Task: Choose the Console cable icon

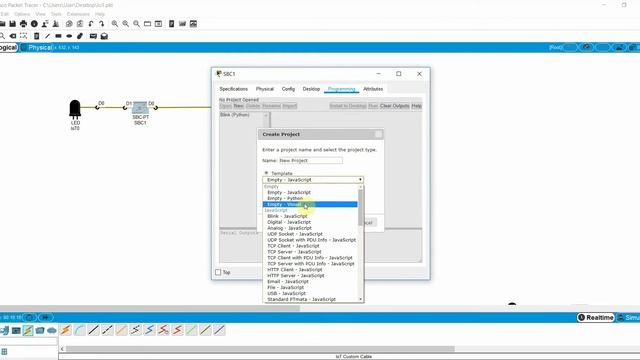Action: click(x=80, y=330)
